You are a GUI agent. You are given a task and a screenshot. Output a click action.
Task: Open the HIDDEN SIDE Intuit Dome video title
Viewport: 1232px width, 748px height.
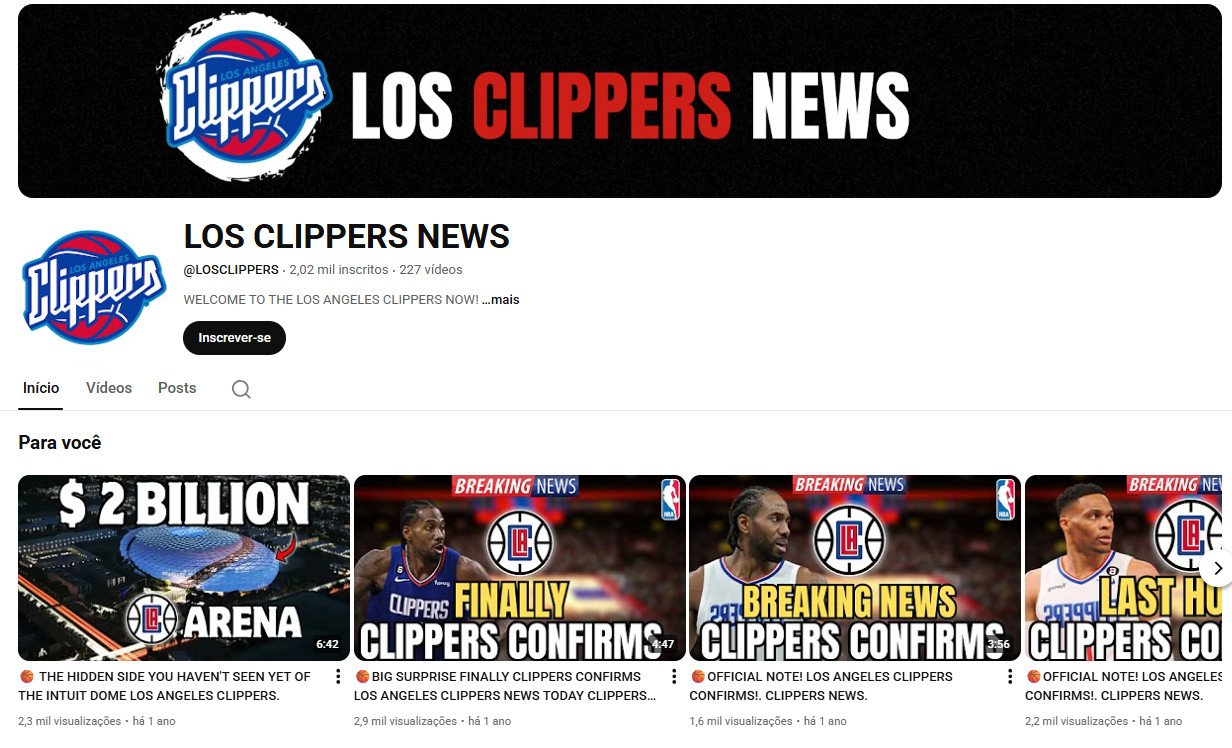tap(160, 685)
